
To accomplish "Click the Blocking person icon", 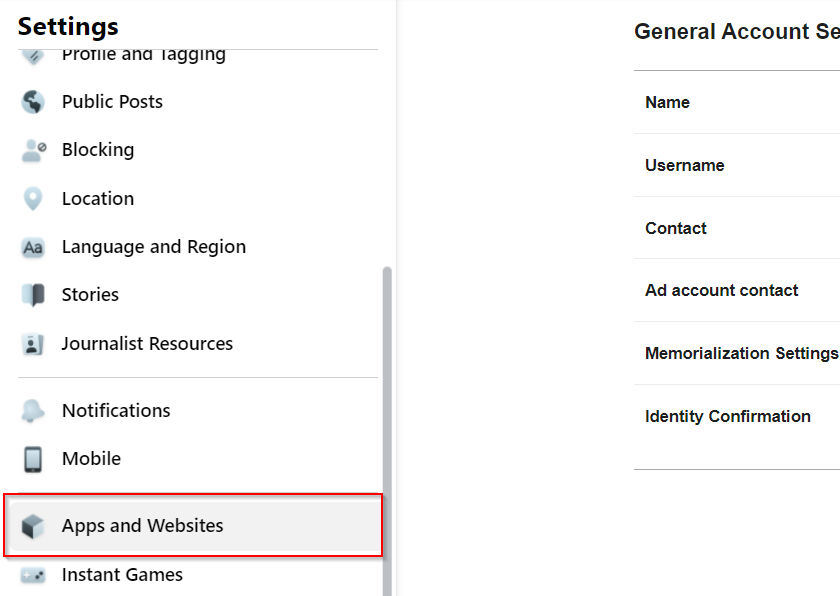I will tap(33, 150).
